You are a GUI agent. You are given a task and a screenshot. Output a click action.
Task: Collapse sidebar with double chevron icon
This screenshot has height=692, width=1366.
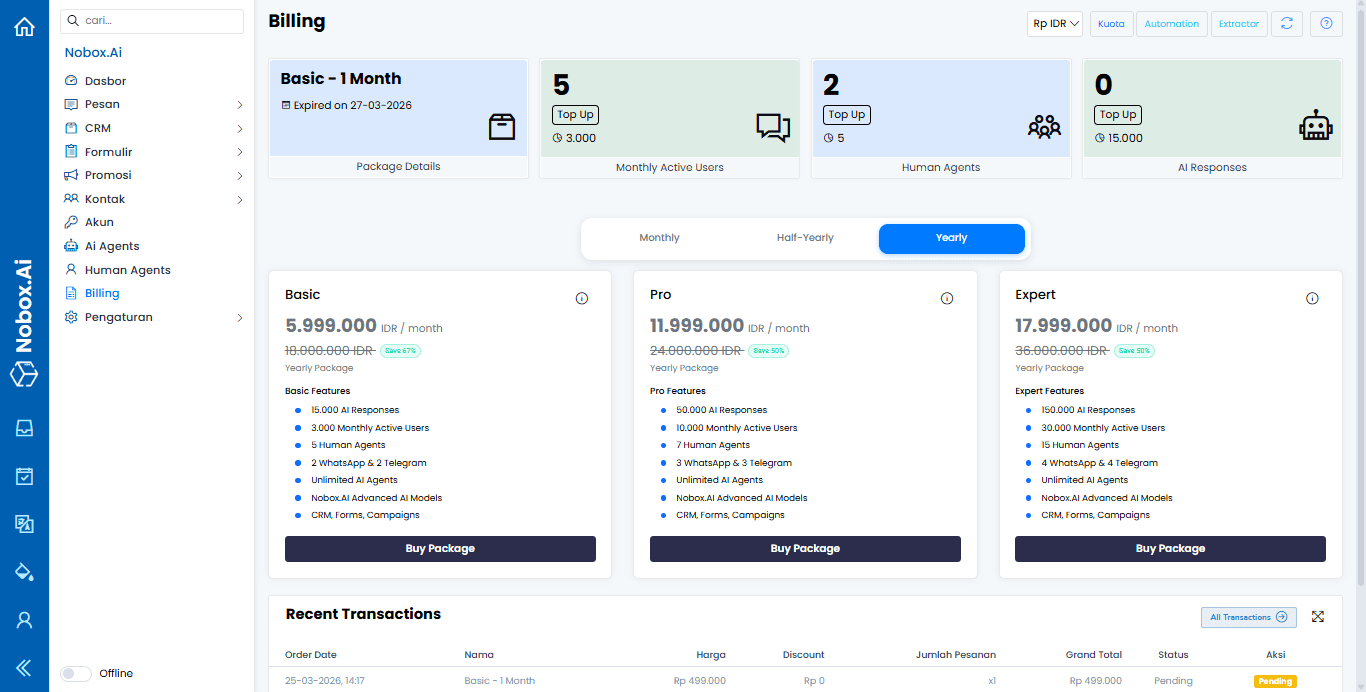click(24, 668)
